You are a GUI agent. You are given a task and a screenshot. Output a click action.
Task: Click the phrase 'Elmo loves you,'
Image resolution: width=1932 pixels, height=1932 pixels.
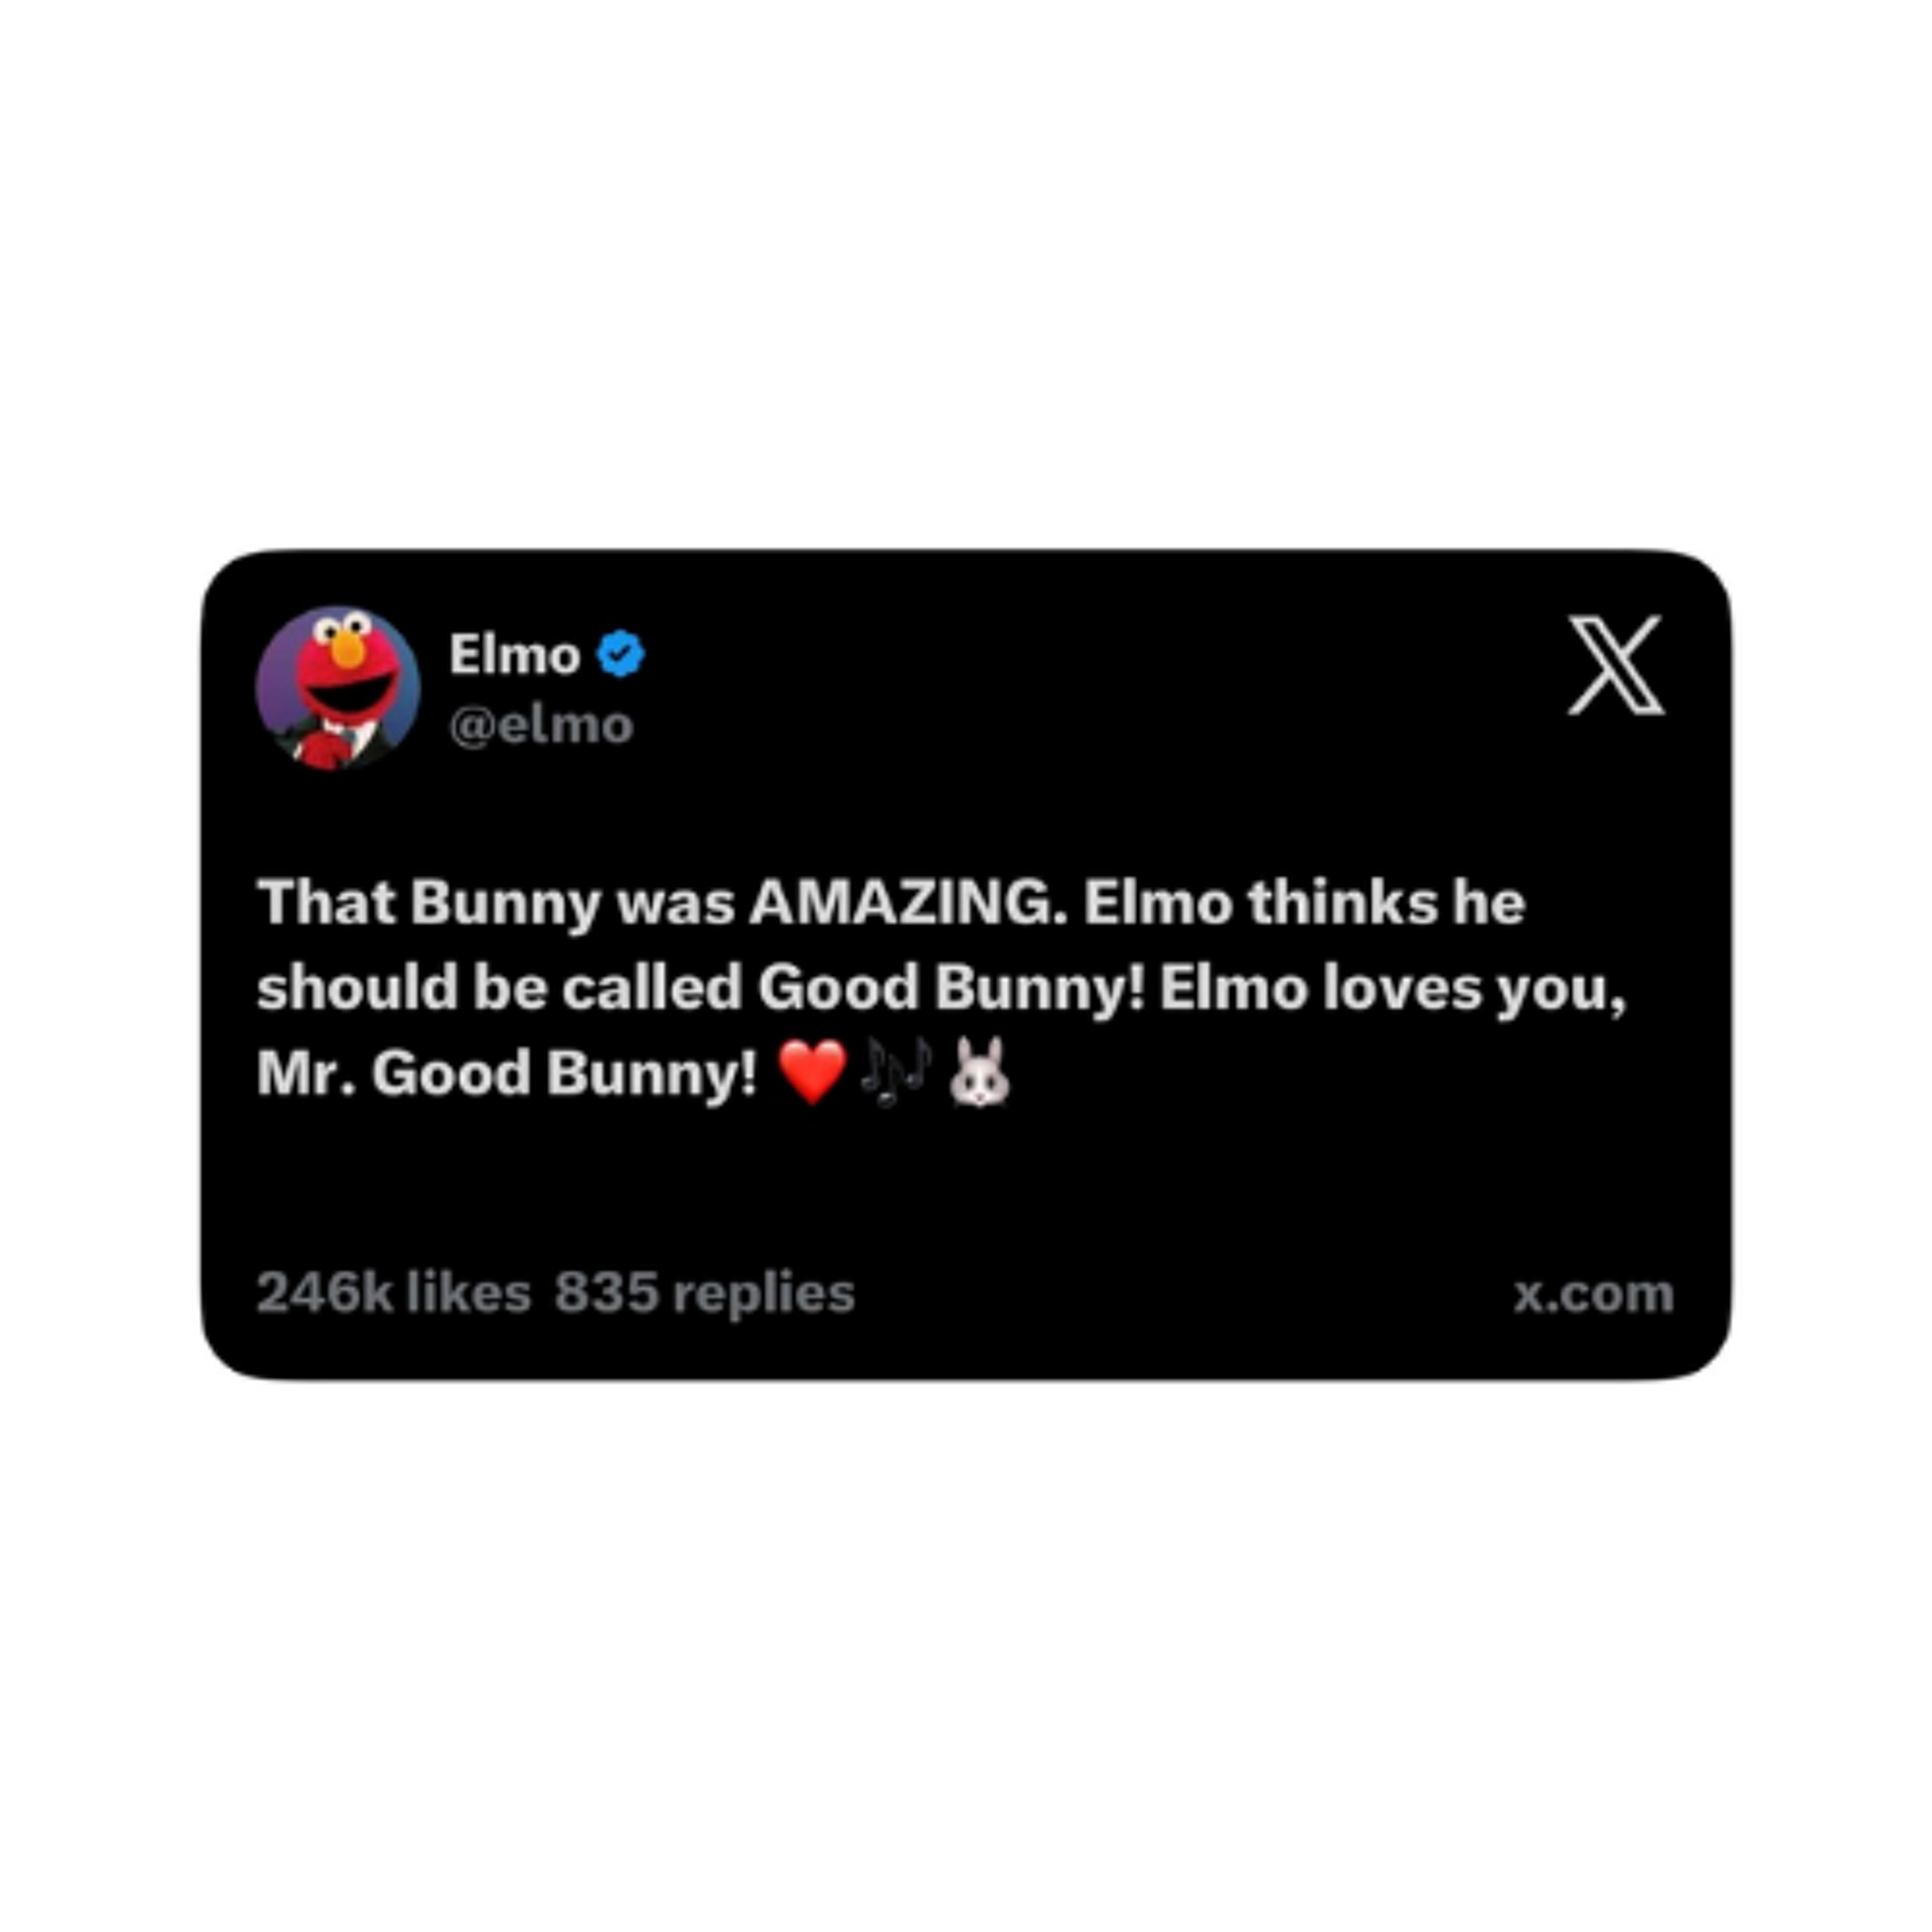point(1393,989)
